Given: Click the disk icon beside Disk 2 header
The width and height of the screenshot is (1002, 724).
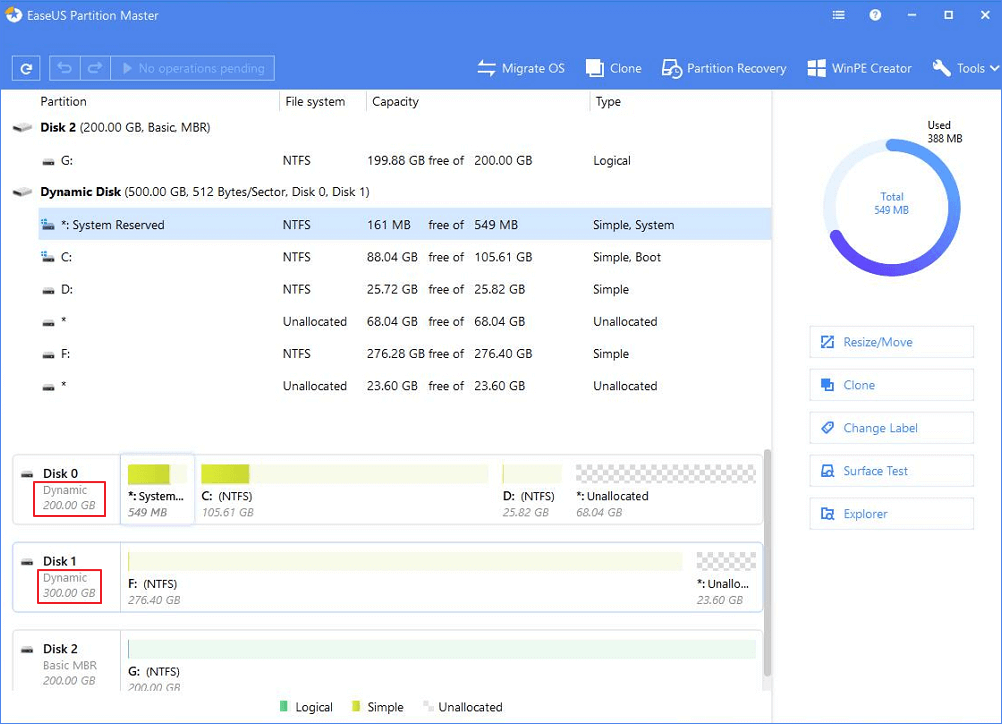Looking at the screenshot, I should pos(22,127).
